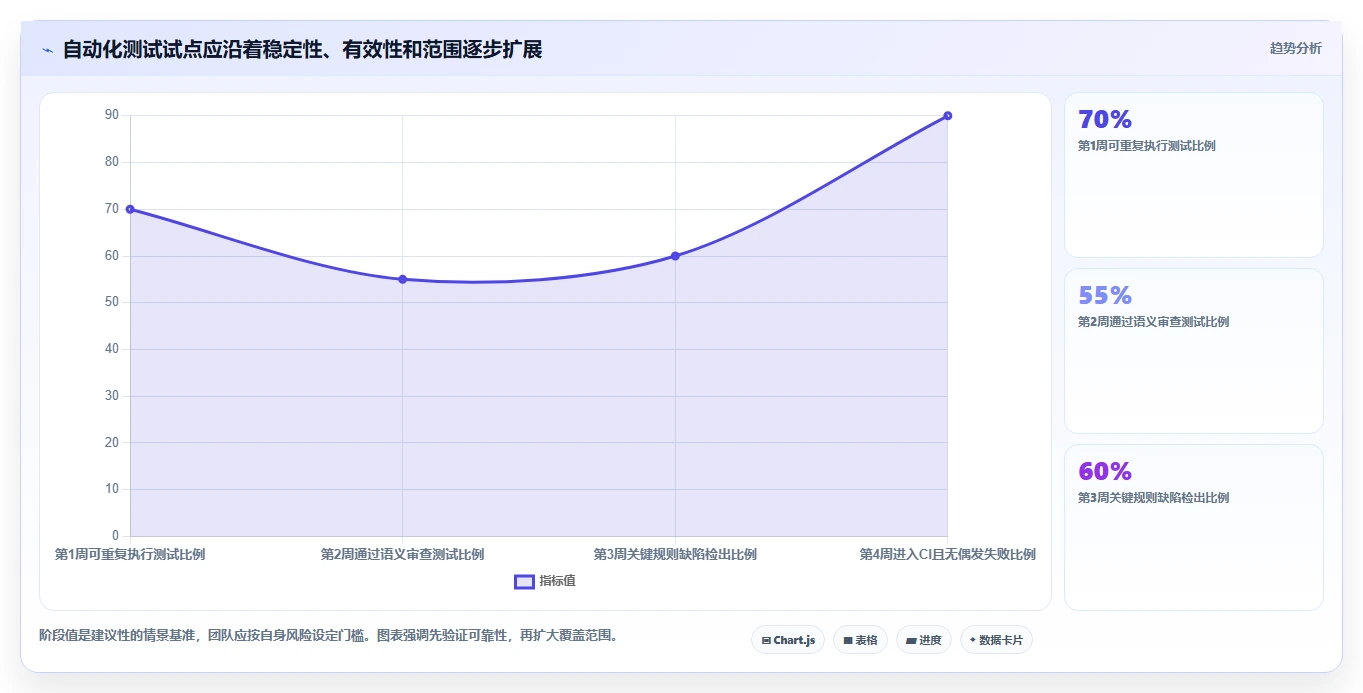The height and width of the screenshot is (693, 1363).
Task: Select the week 4 data point at 90
Action: pyautogui.click(x=947, y=116)
